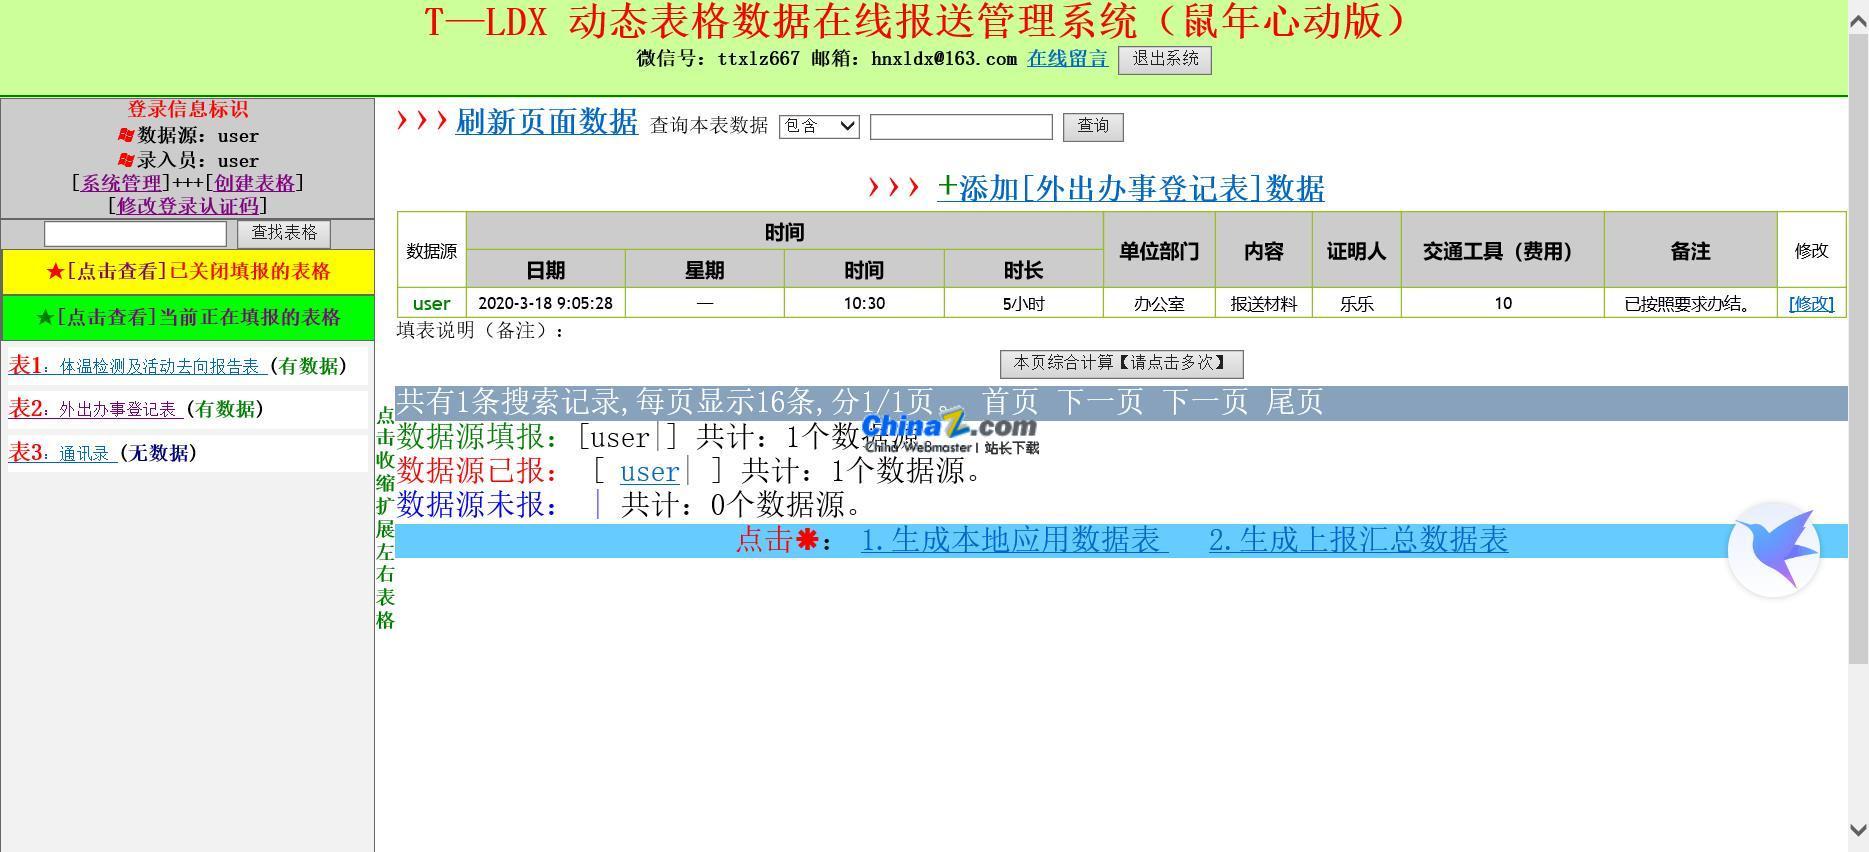Click date cell 2020-3-18 9:05:28
The width and height of the screenshot is (1869, 852).
[x=546, y=303]
